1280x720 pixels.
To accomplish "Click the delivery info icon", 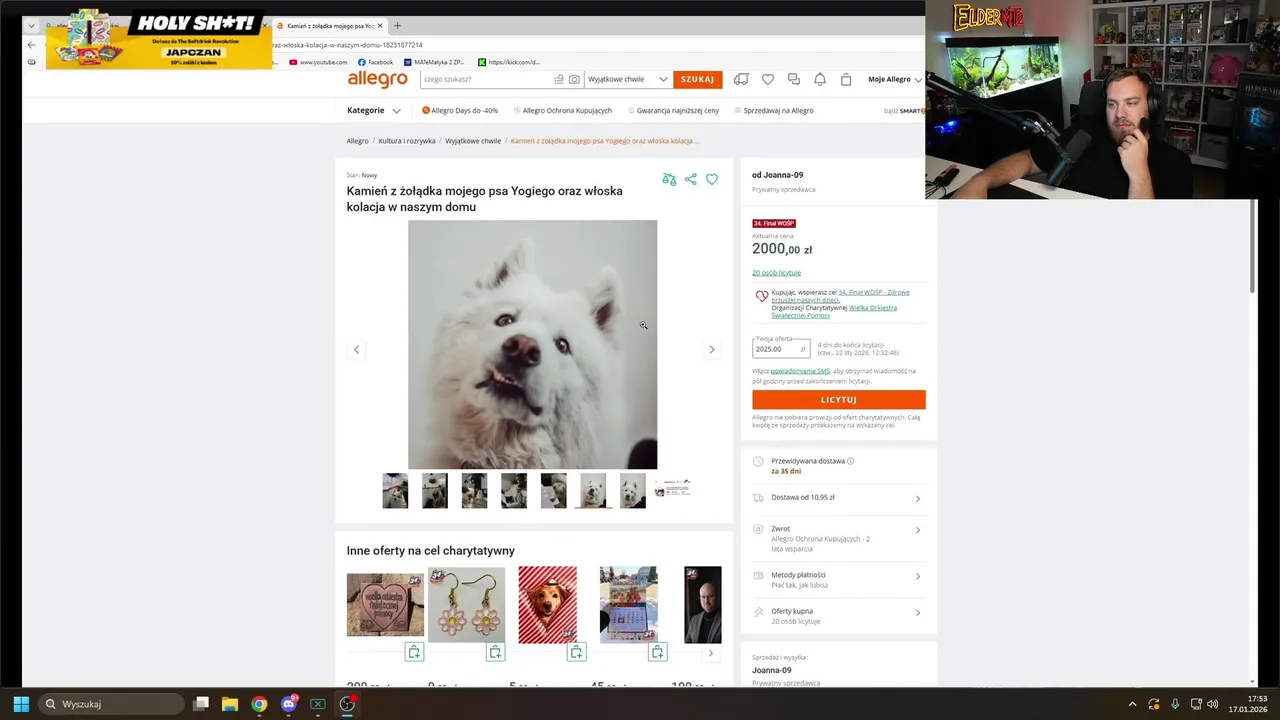I will 851,461.
